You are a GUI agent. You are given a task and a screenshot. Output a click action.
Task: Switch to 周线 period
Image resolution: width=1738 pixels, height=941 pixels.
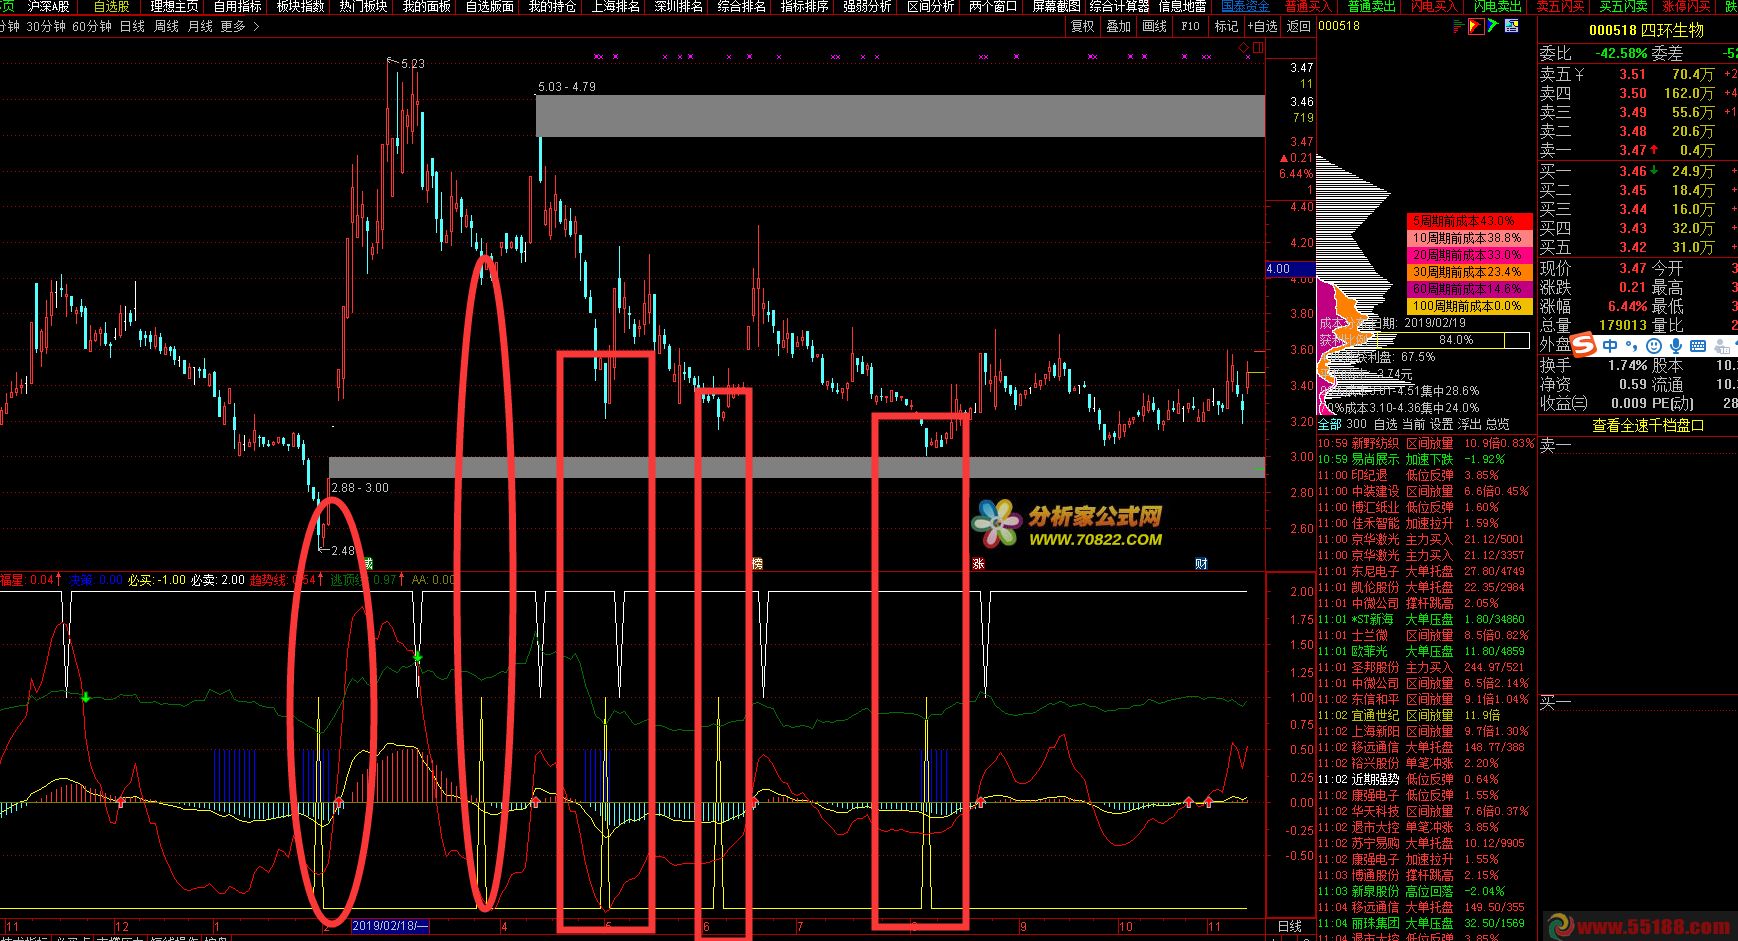166,26
